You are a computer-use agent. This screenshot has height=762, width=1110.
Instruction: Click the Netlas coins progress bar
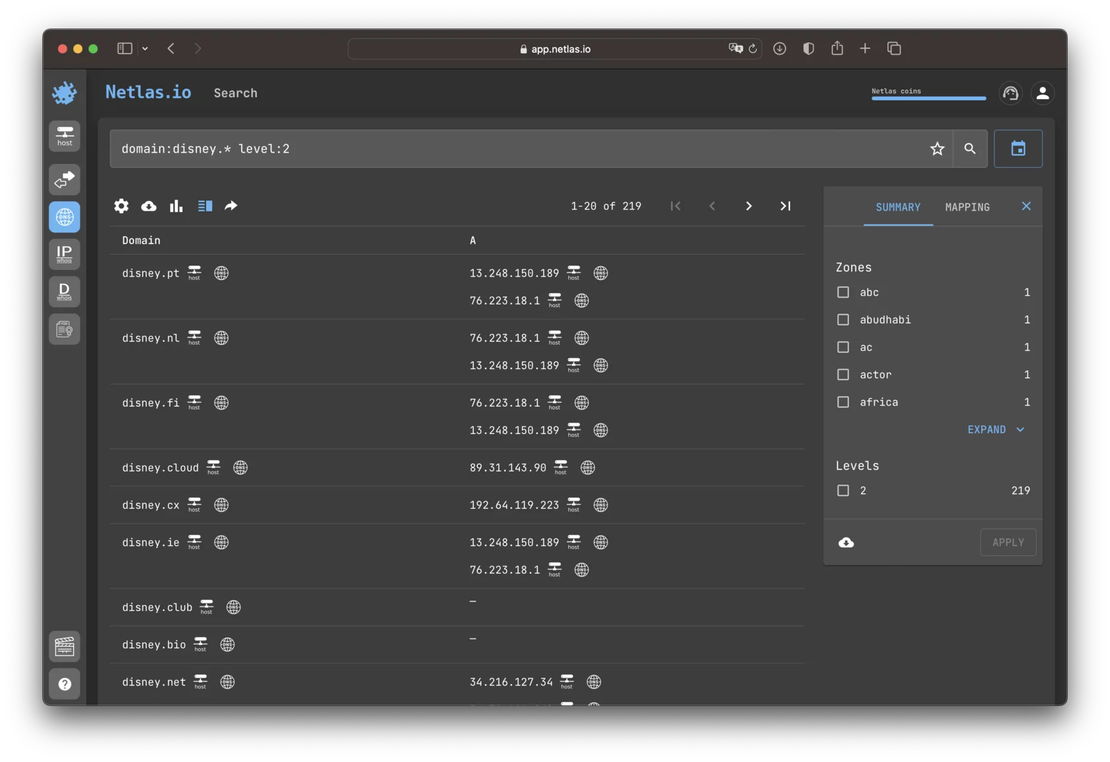[x=928, y=98]
